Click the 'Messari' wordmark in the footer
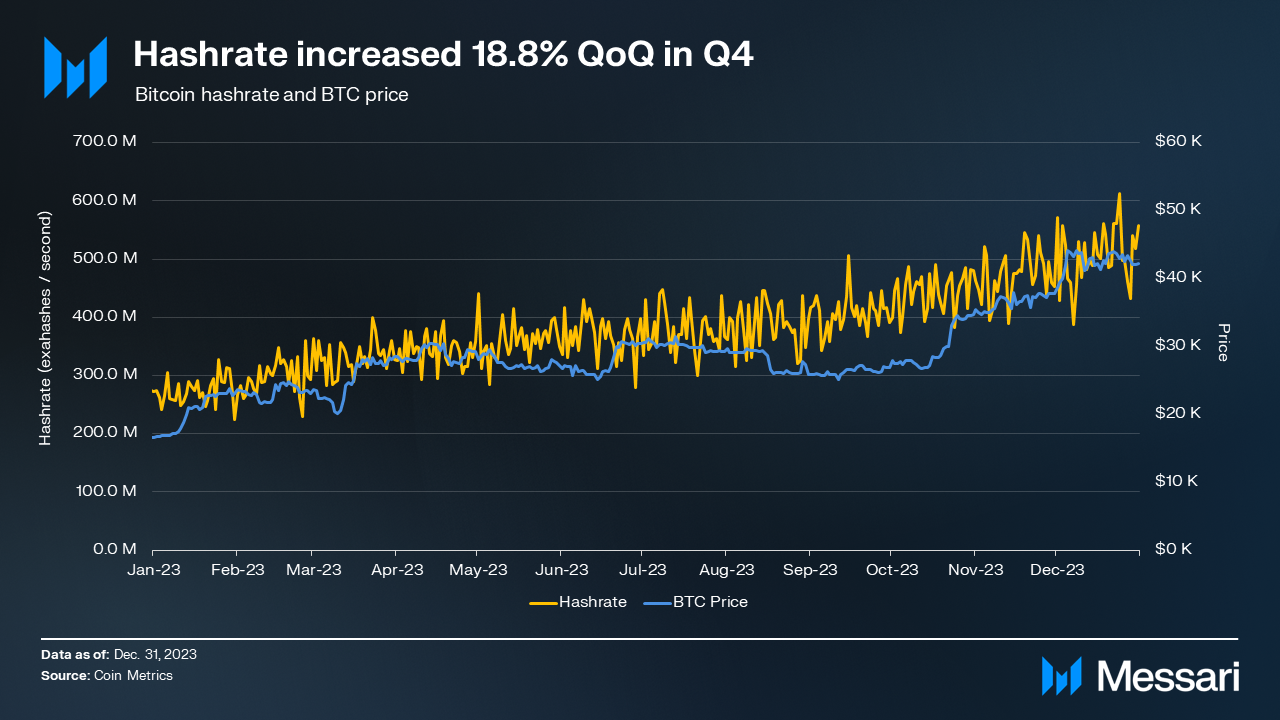 [x=1168, y=676]
